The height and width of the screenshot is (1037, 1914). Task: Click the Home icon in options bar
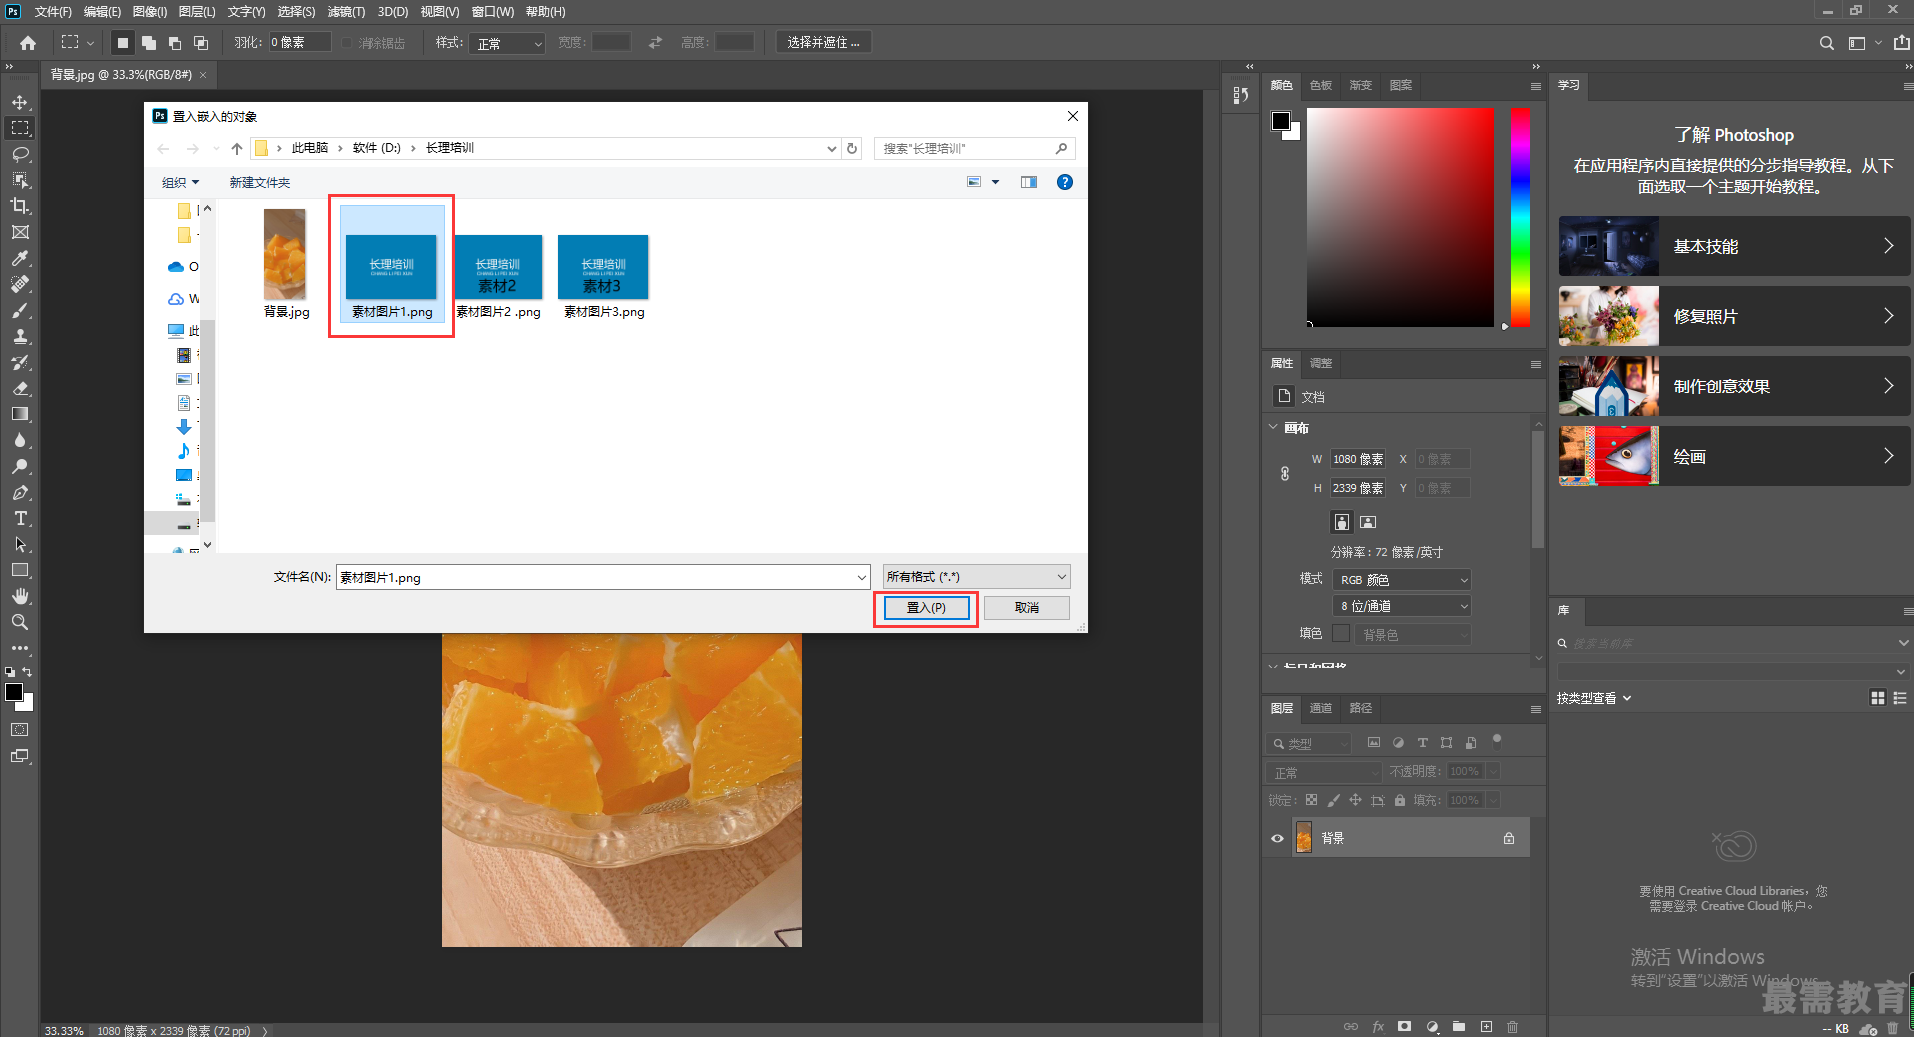(x=28, y=43)
